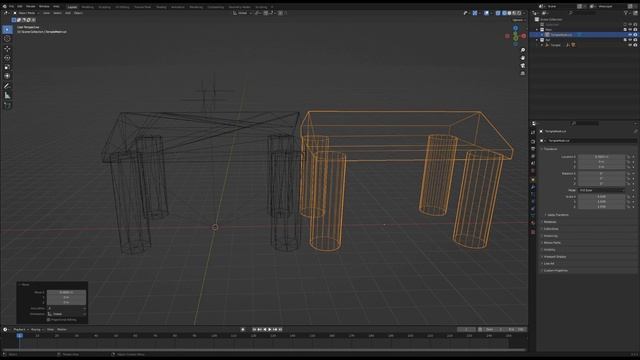The width and height of the screenshot is (640, 360).
Task: Select the Measure tool
Action: [7, 96]
